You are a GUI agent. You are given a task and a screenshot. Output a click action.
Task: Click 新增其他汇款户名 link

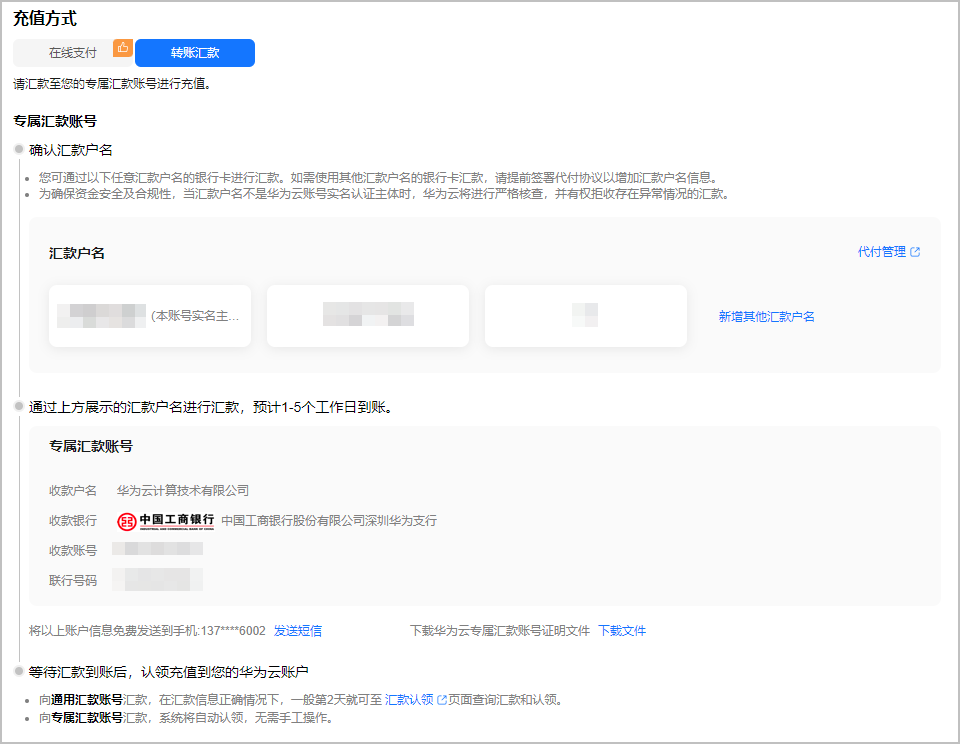pyautogui.click(x=767, y=317)
